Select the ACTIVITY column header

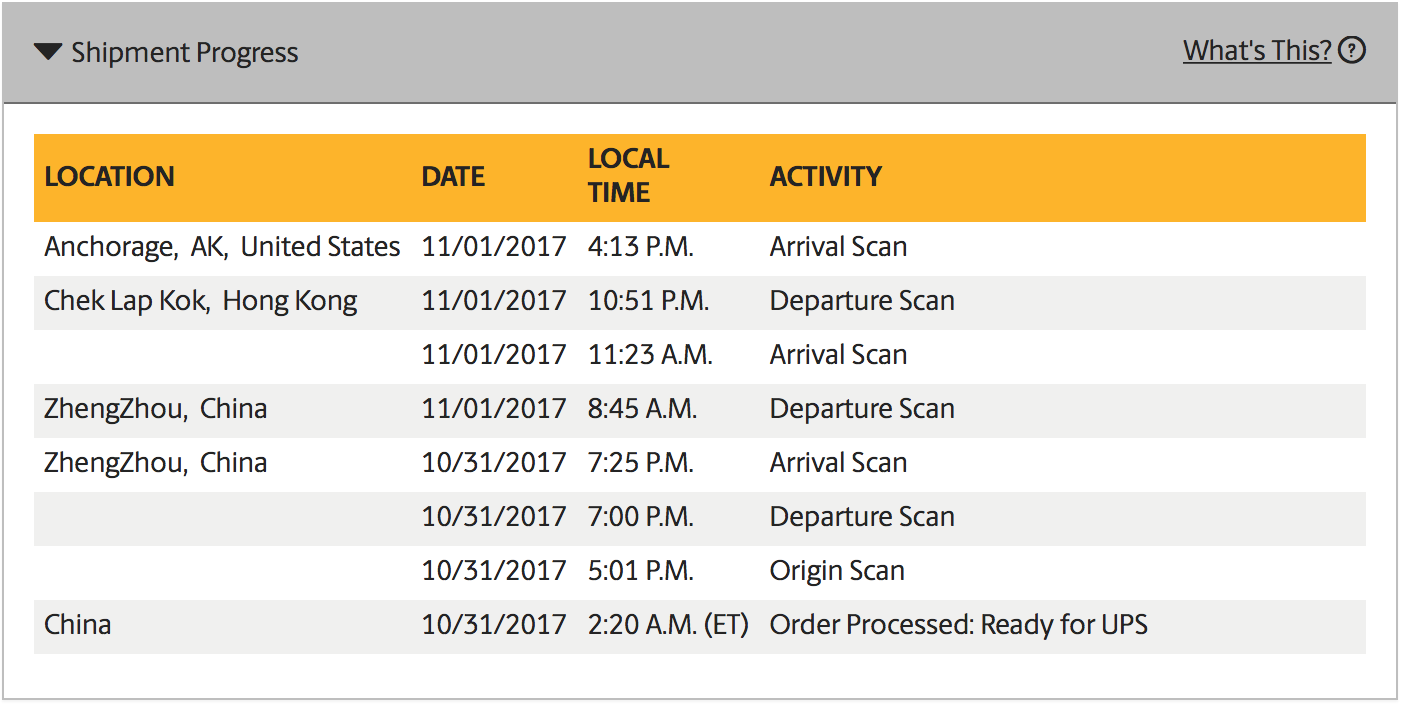tap(826, 177)
